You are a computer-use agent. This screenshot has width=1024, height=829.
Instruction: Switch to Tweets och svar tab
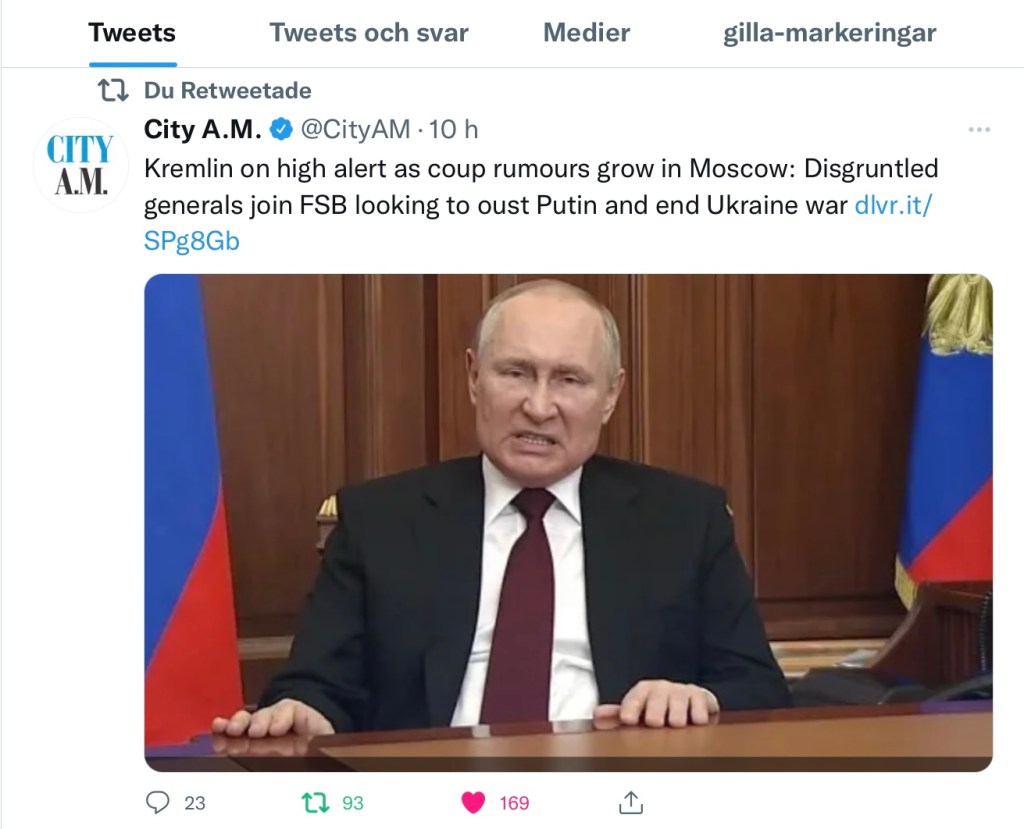[368, 33]
